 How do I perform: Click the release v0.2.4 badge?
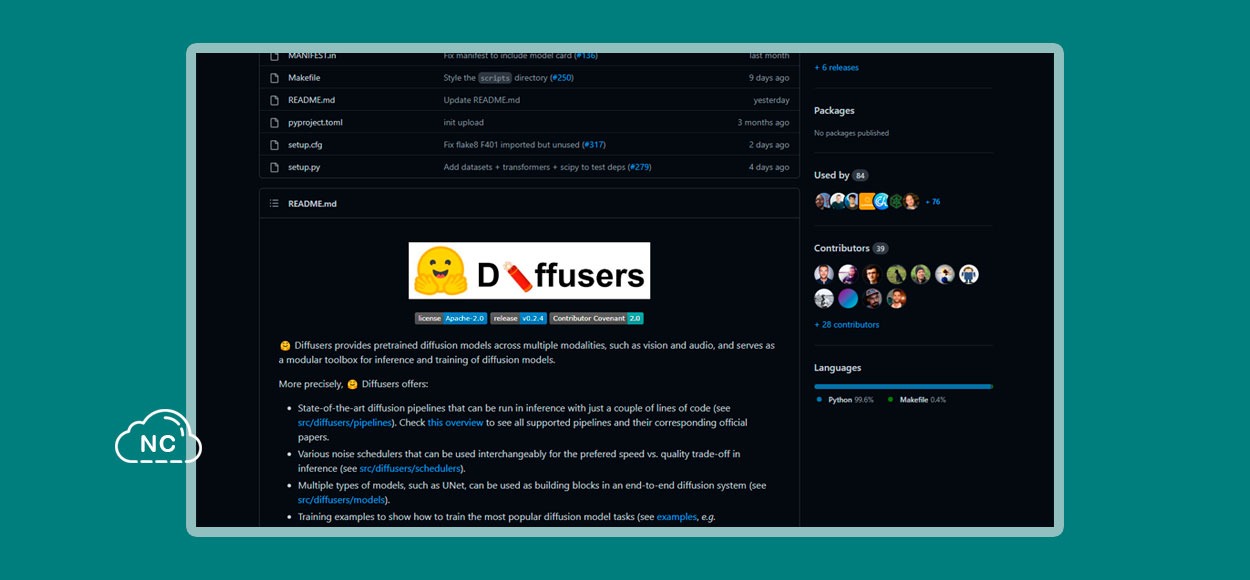519,318
